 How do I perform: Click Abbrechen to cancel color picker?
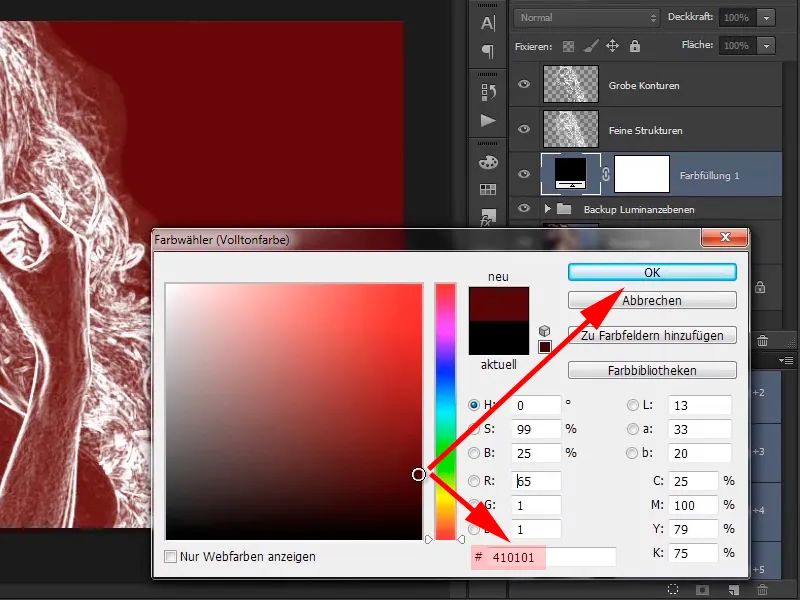[652, 300]
